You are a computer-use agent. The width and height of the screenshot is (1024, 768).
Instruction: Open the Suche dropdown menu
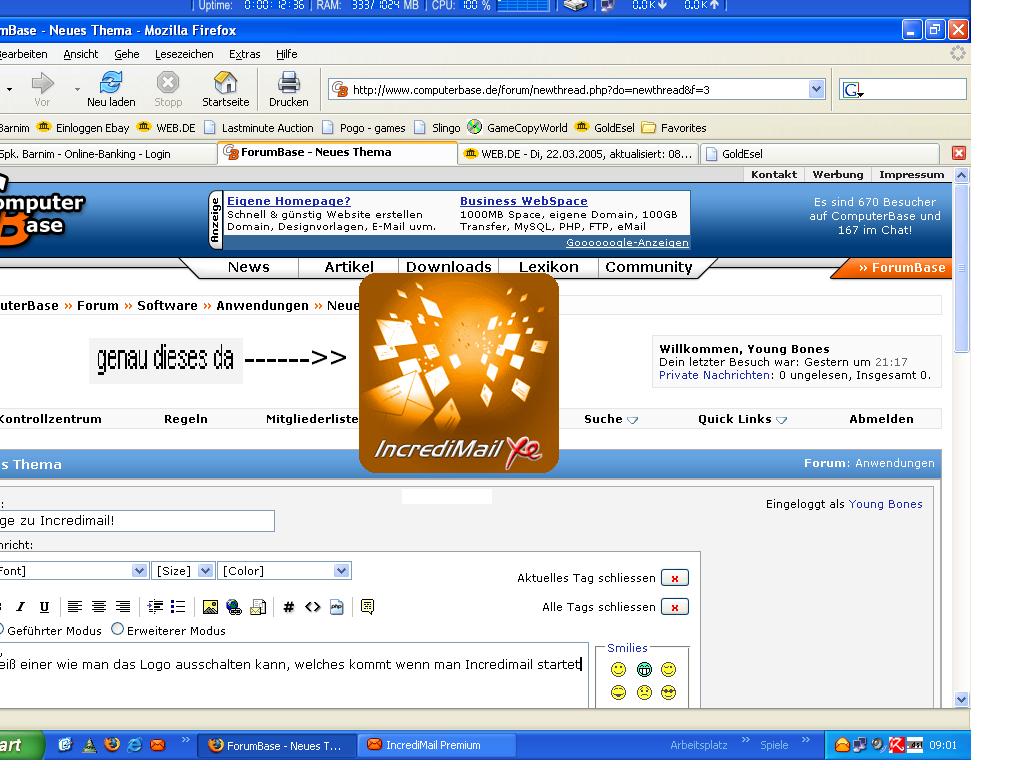(611, 419)
